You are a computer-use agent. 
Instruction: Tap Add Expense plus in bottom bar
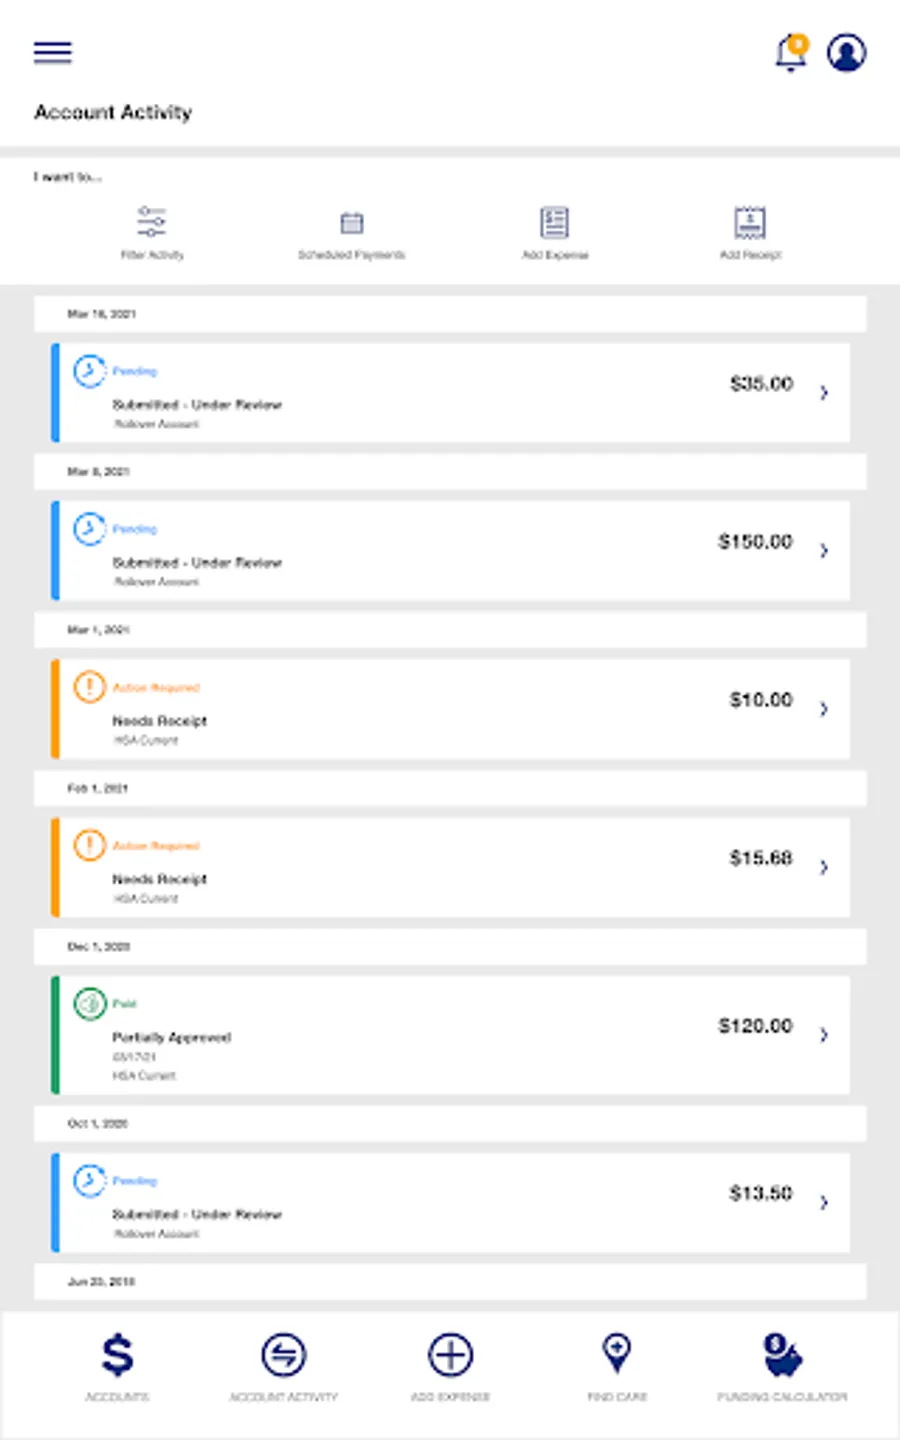(x=450, y=1356)
